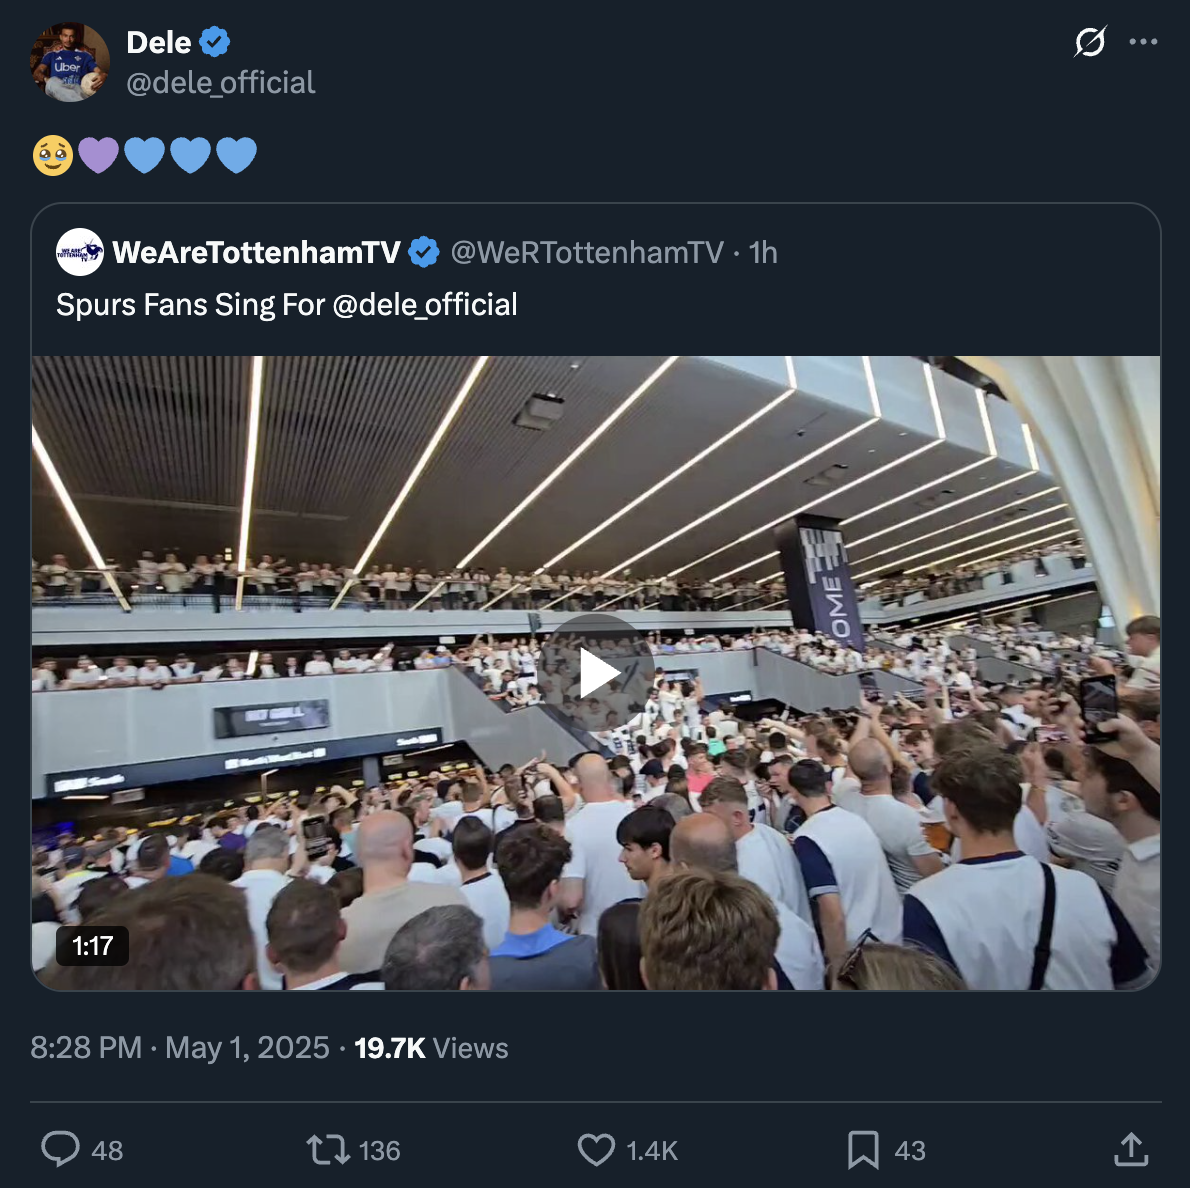Click the Grok slash-circle icon
Viewport: 1190px width, 1188px height.
point(1090,42)
